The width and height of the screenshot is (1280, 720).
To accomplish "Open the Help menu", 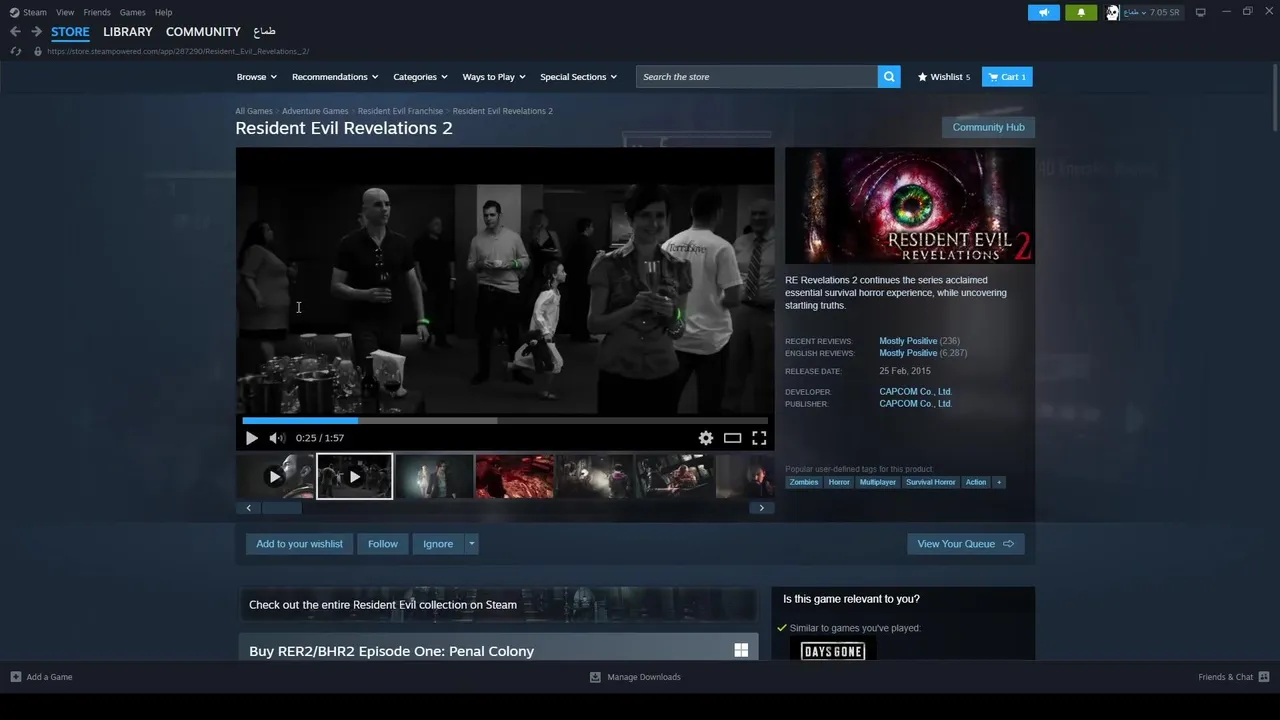I will point(163,12).
